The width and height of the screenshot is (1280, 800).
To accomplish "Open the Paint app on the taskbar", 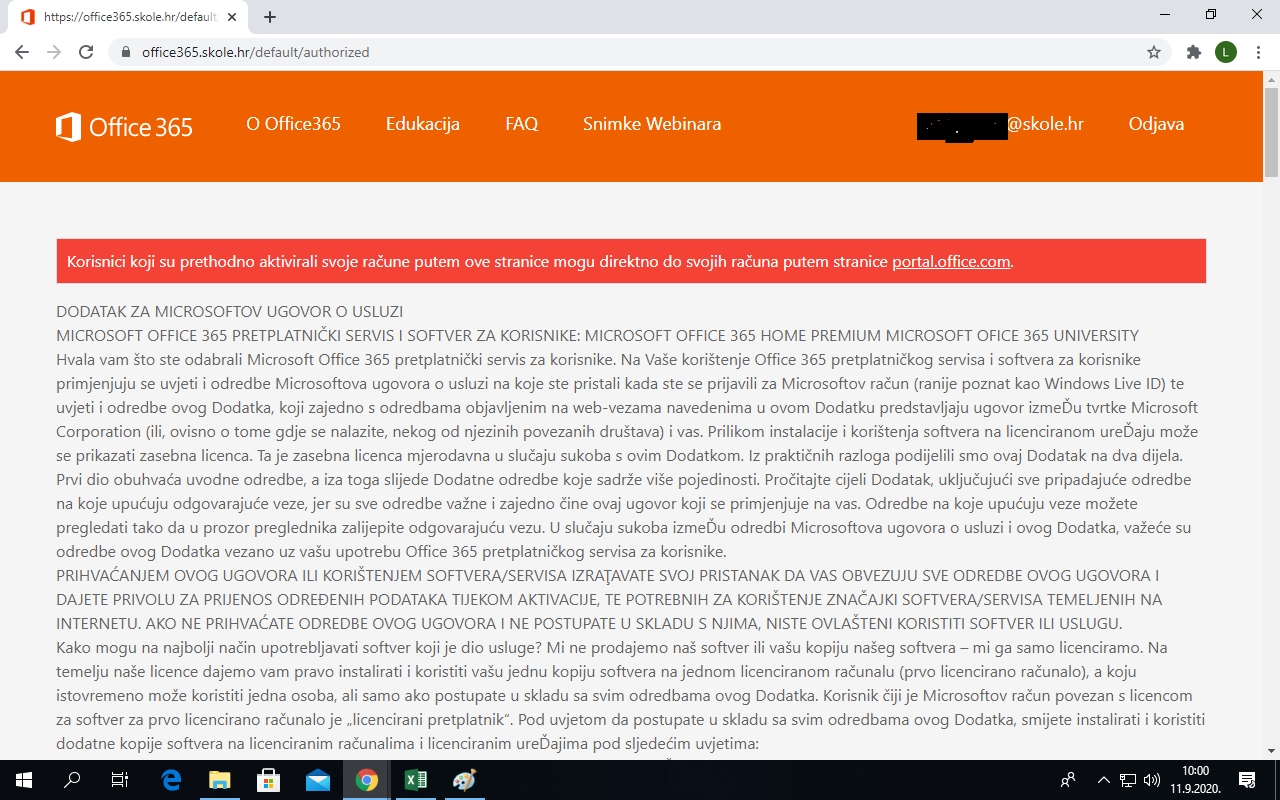I will (465, 780).
